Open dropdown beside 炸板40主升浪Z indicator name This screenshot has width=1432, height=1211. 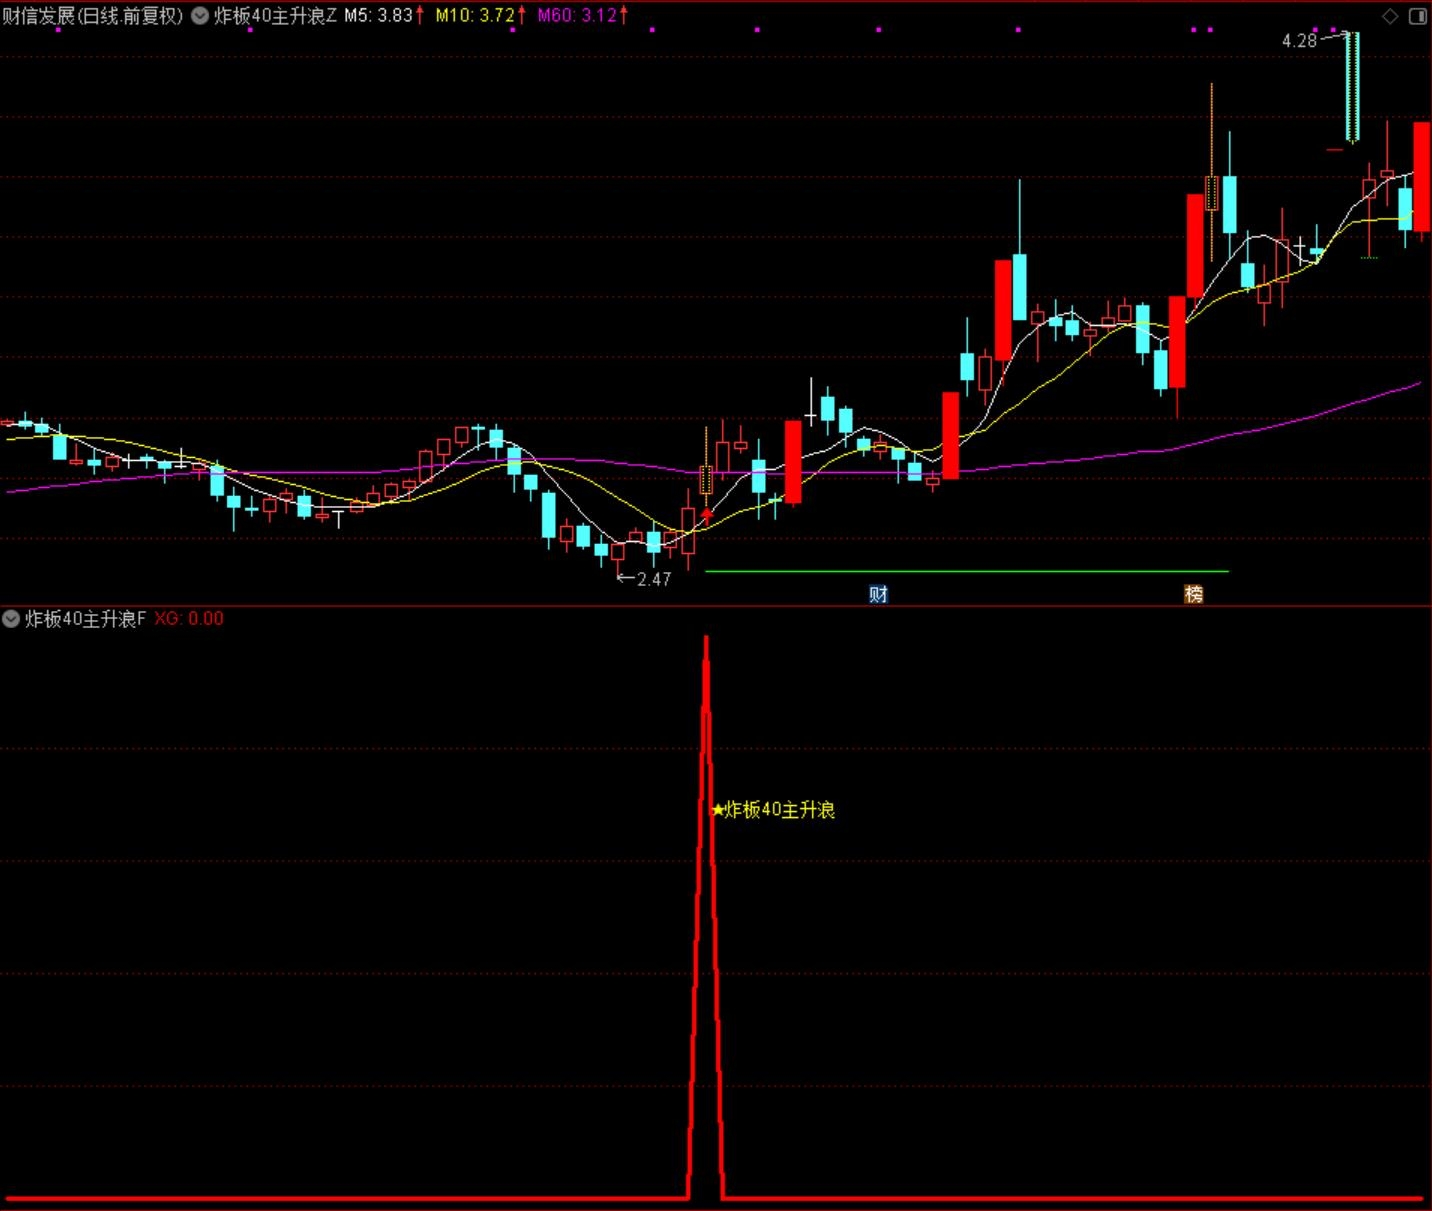pyautogui.click(x=200, y=16)
